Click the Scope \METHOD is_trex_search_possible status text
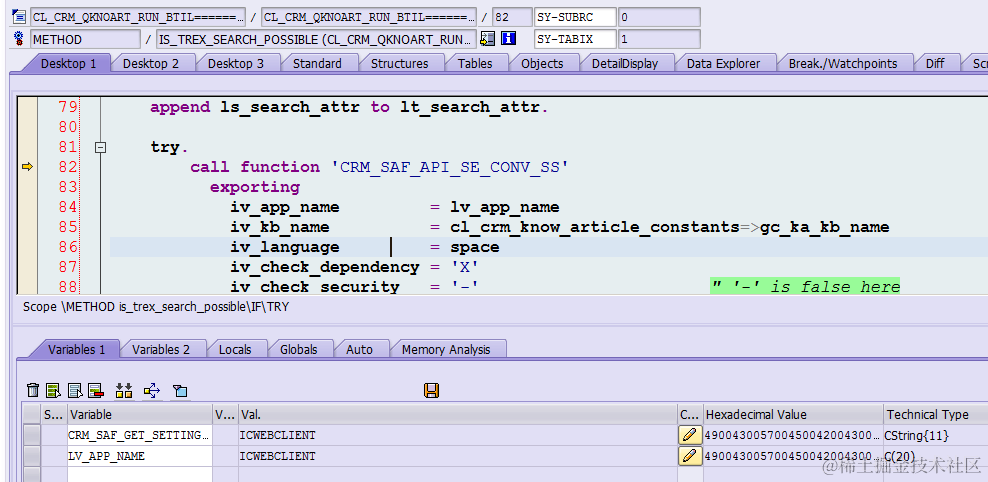Image resolution: width=988 pixels, height=482 pixels. pos(156,307)
